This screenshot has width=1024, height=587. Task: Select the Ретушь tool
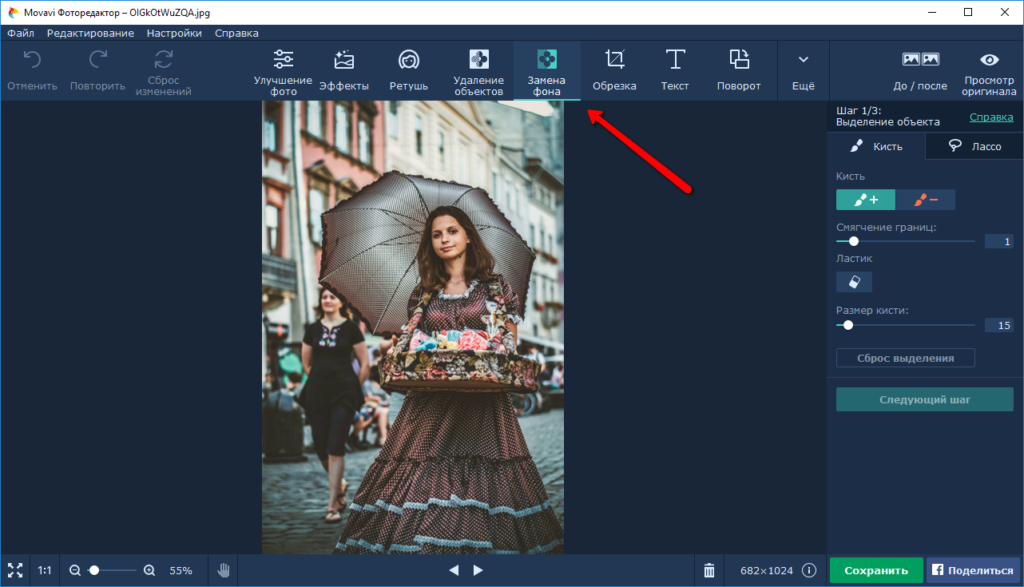[408, 70]
